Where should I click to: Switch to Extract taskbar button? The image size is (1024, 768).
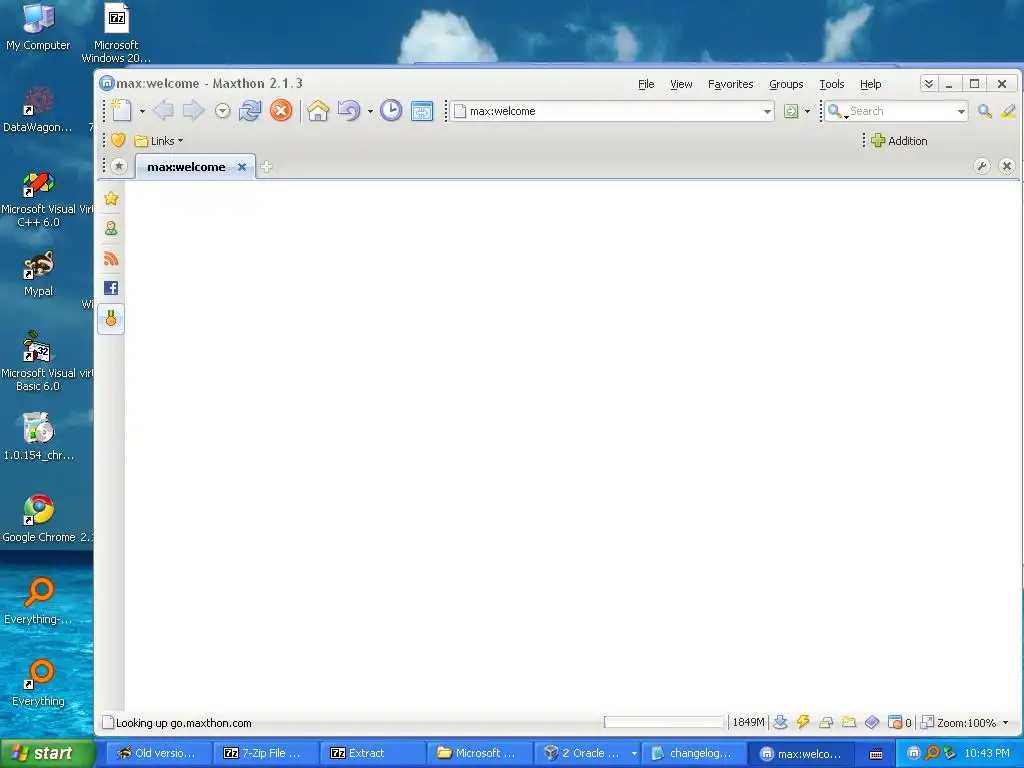(x=374, y=753)
